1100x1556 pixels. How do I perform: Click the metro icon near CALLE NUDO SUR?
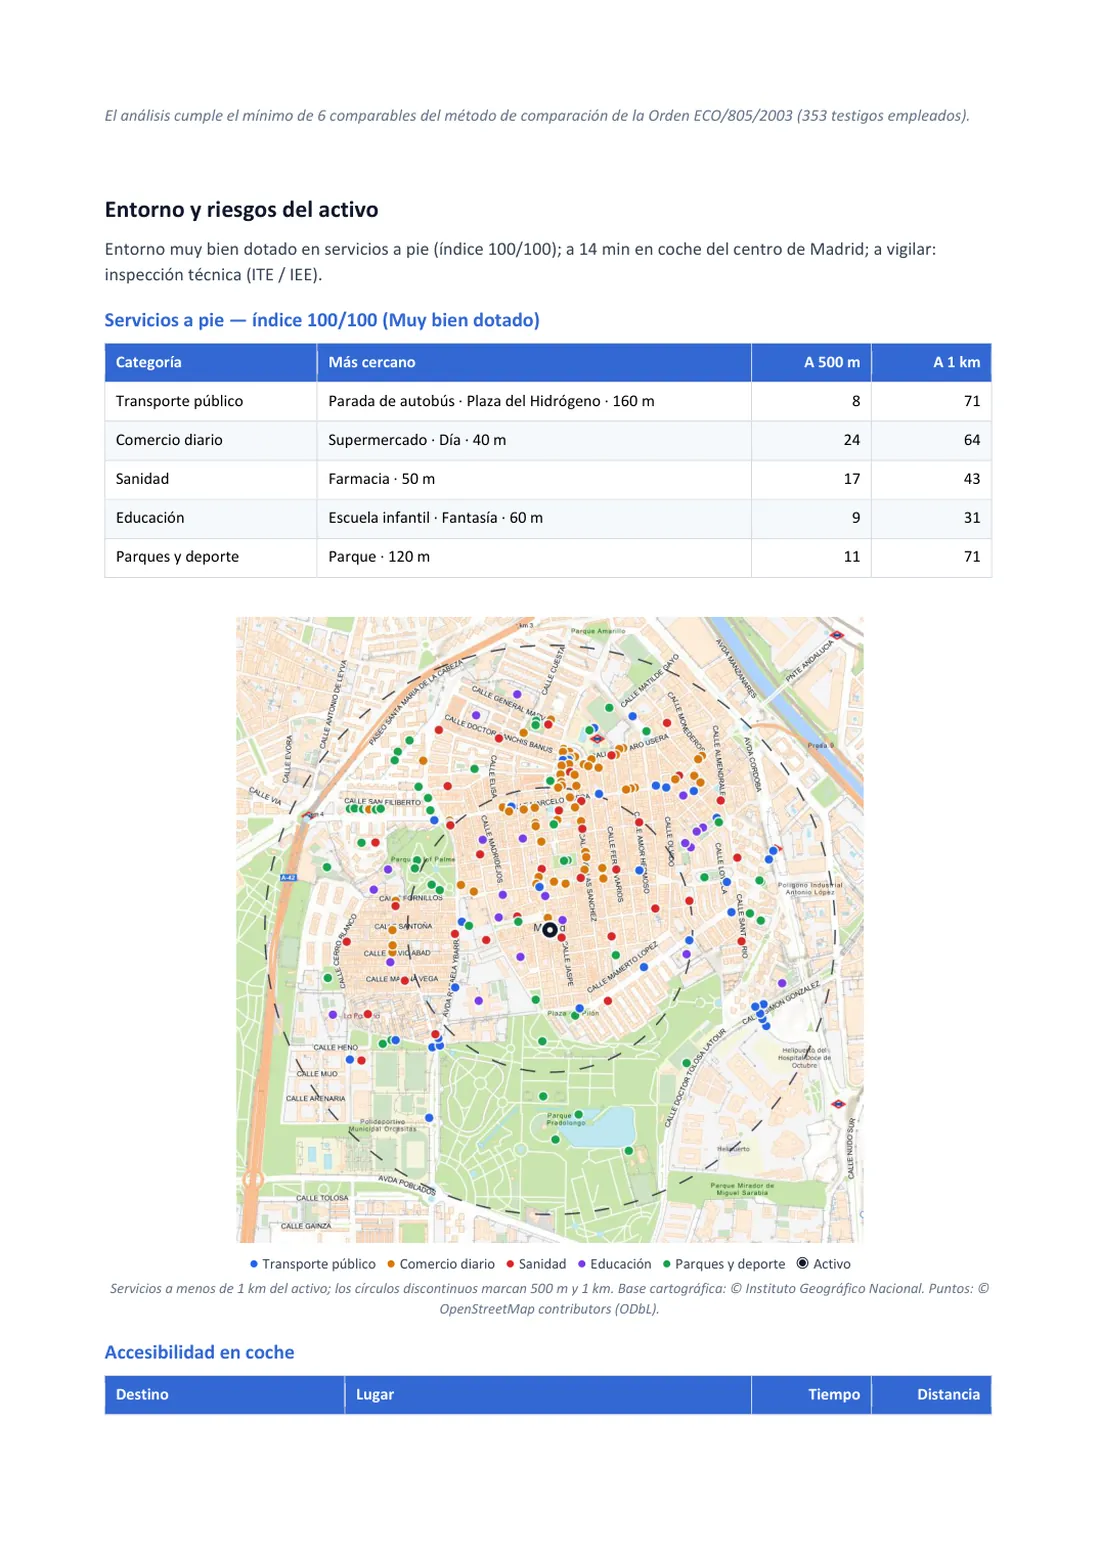(x=838, y=1104)
